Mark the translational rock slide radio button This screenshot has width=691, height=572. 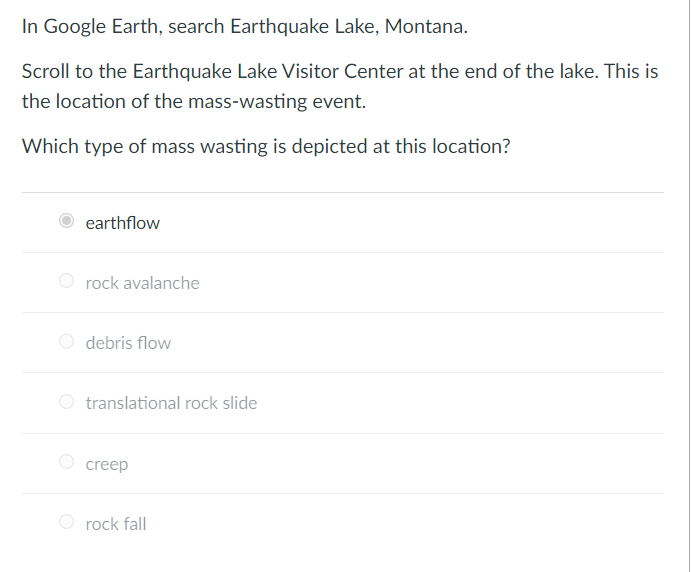pos(67,401)
